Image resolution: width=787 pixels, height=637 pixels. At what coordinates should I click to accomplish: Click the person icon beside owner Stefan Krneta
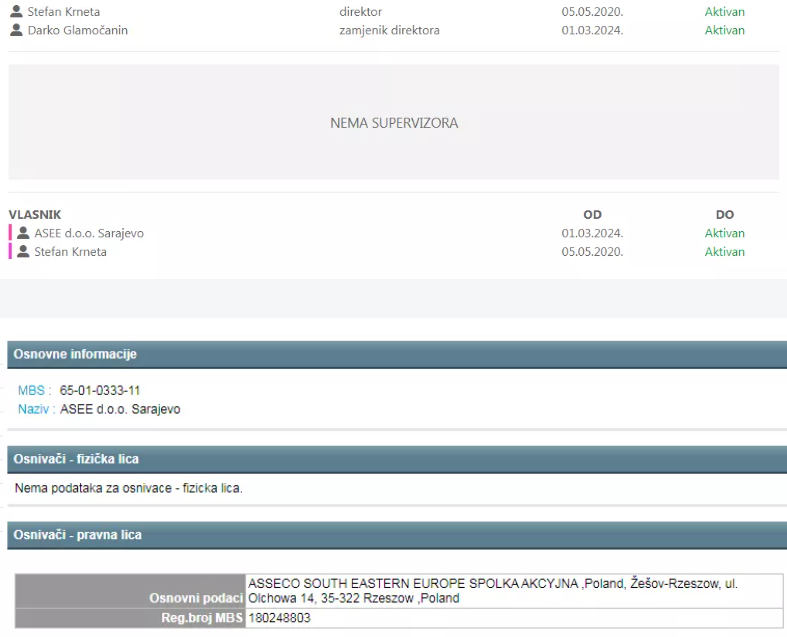[23, 251]
